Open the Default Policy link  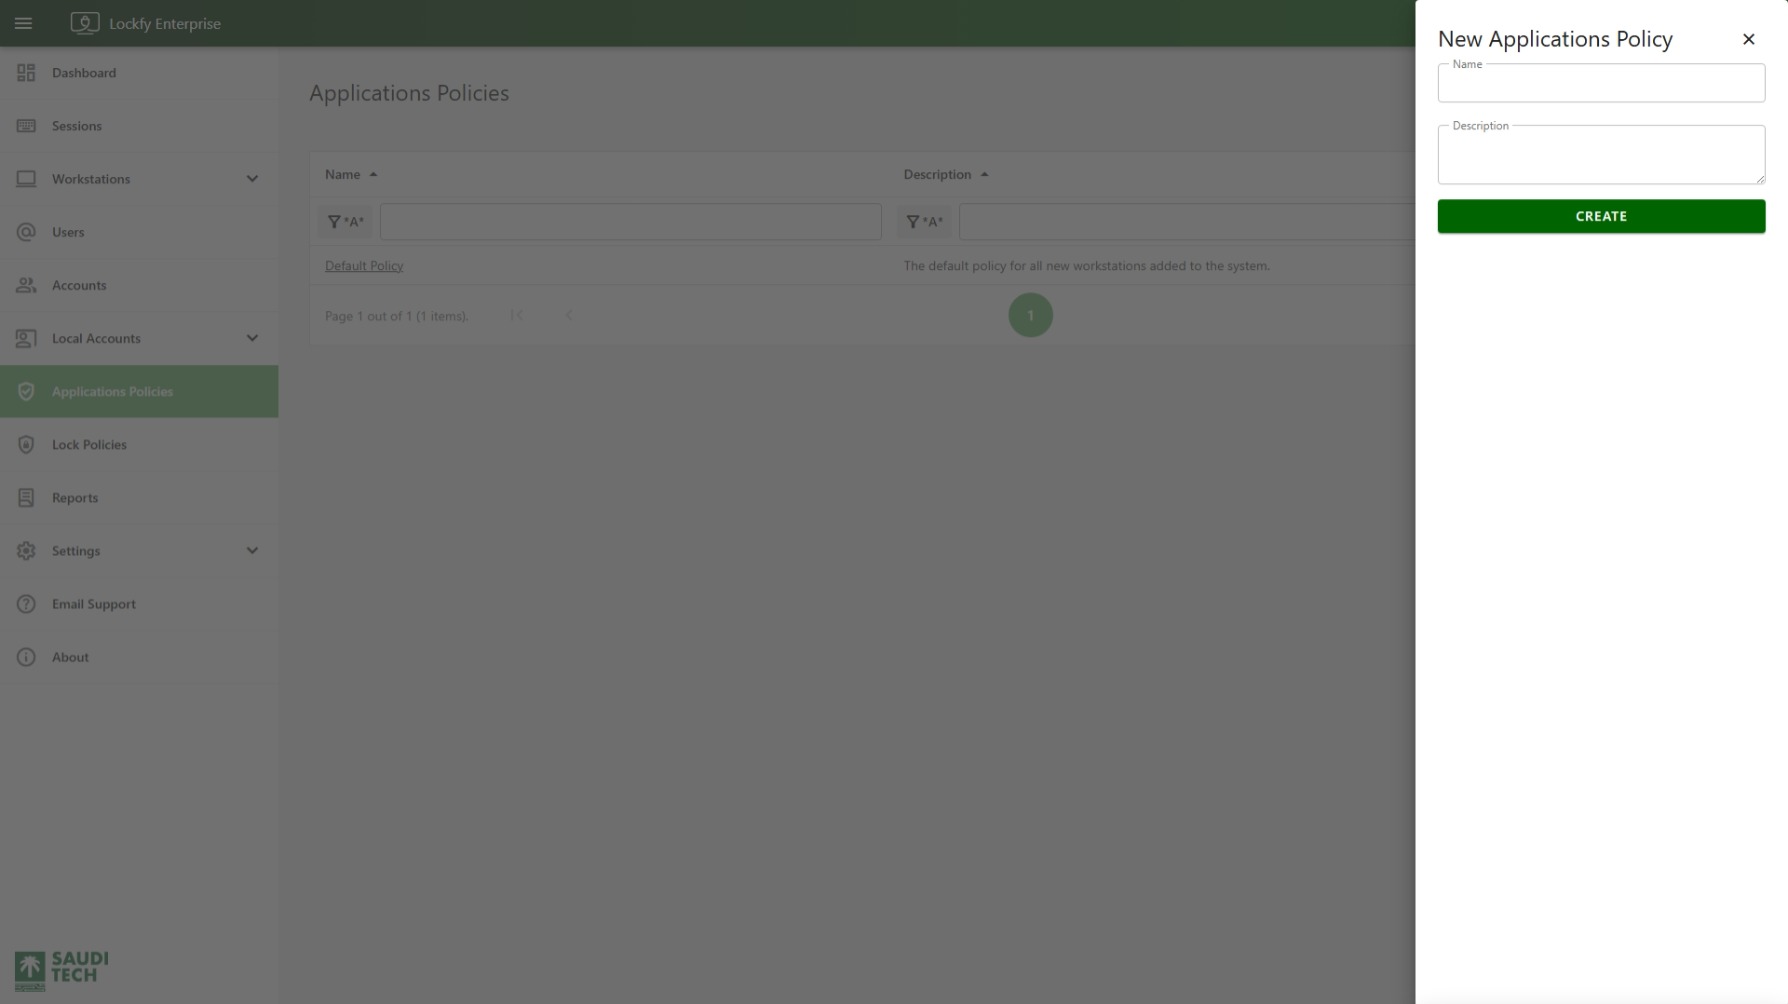tap(364, 266)
